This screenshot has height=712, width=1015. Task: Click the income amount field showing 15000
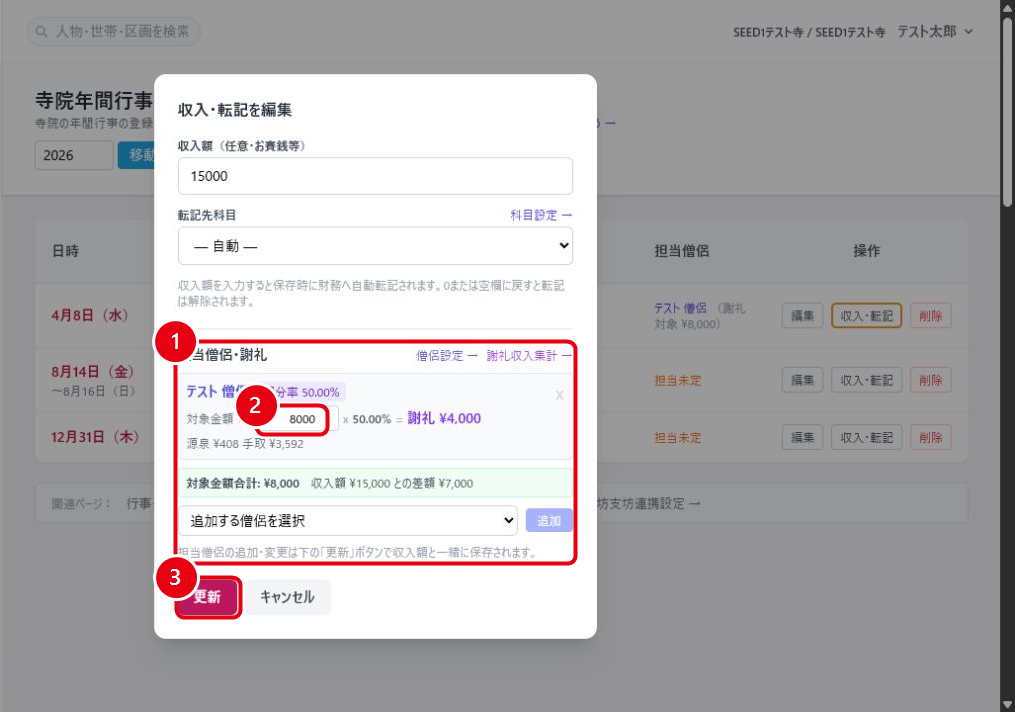[x=375, y=176]
